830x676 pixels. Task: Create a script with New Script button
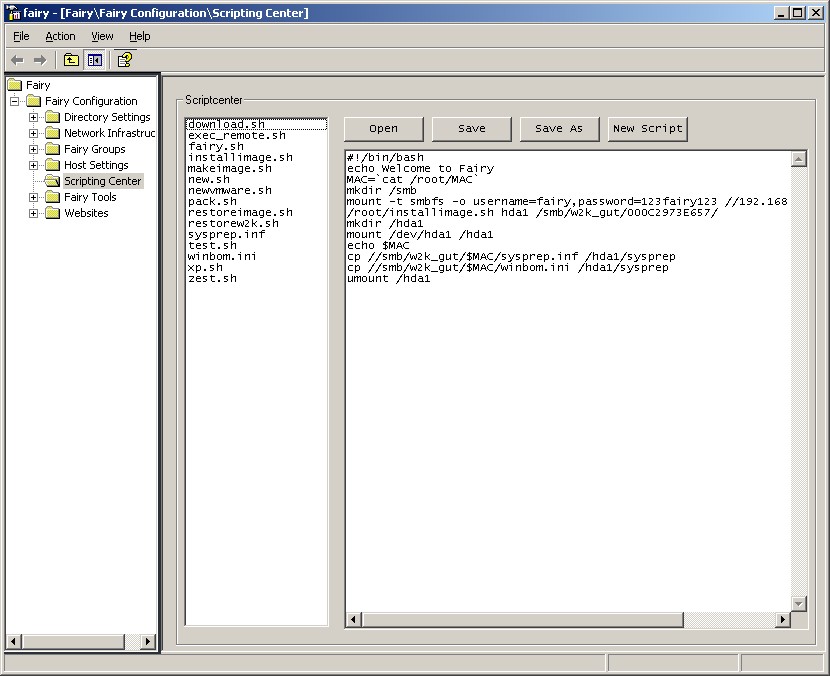tap(647, 128)
